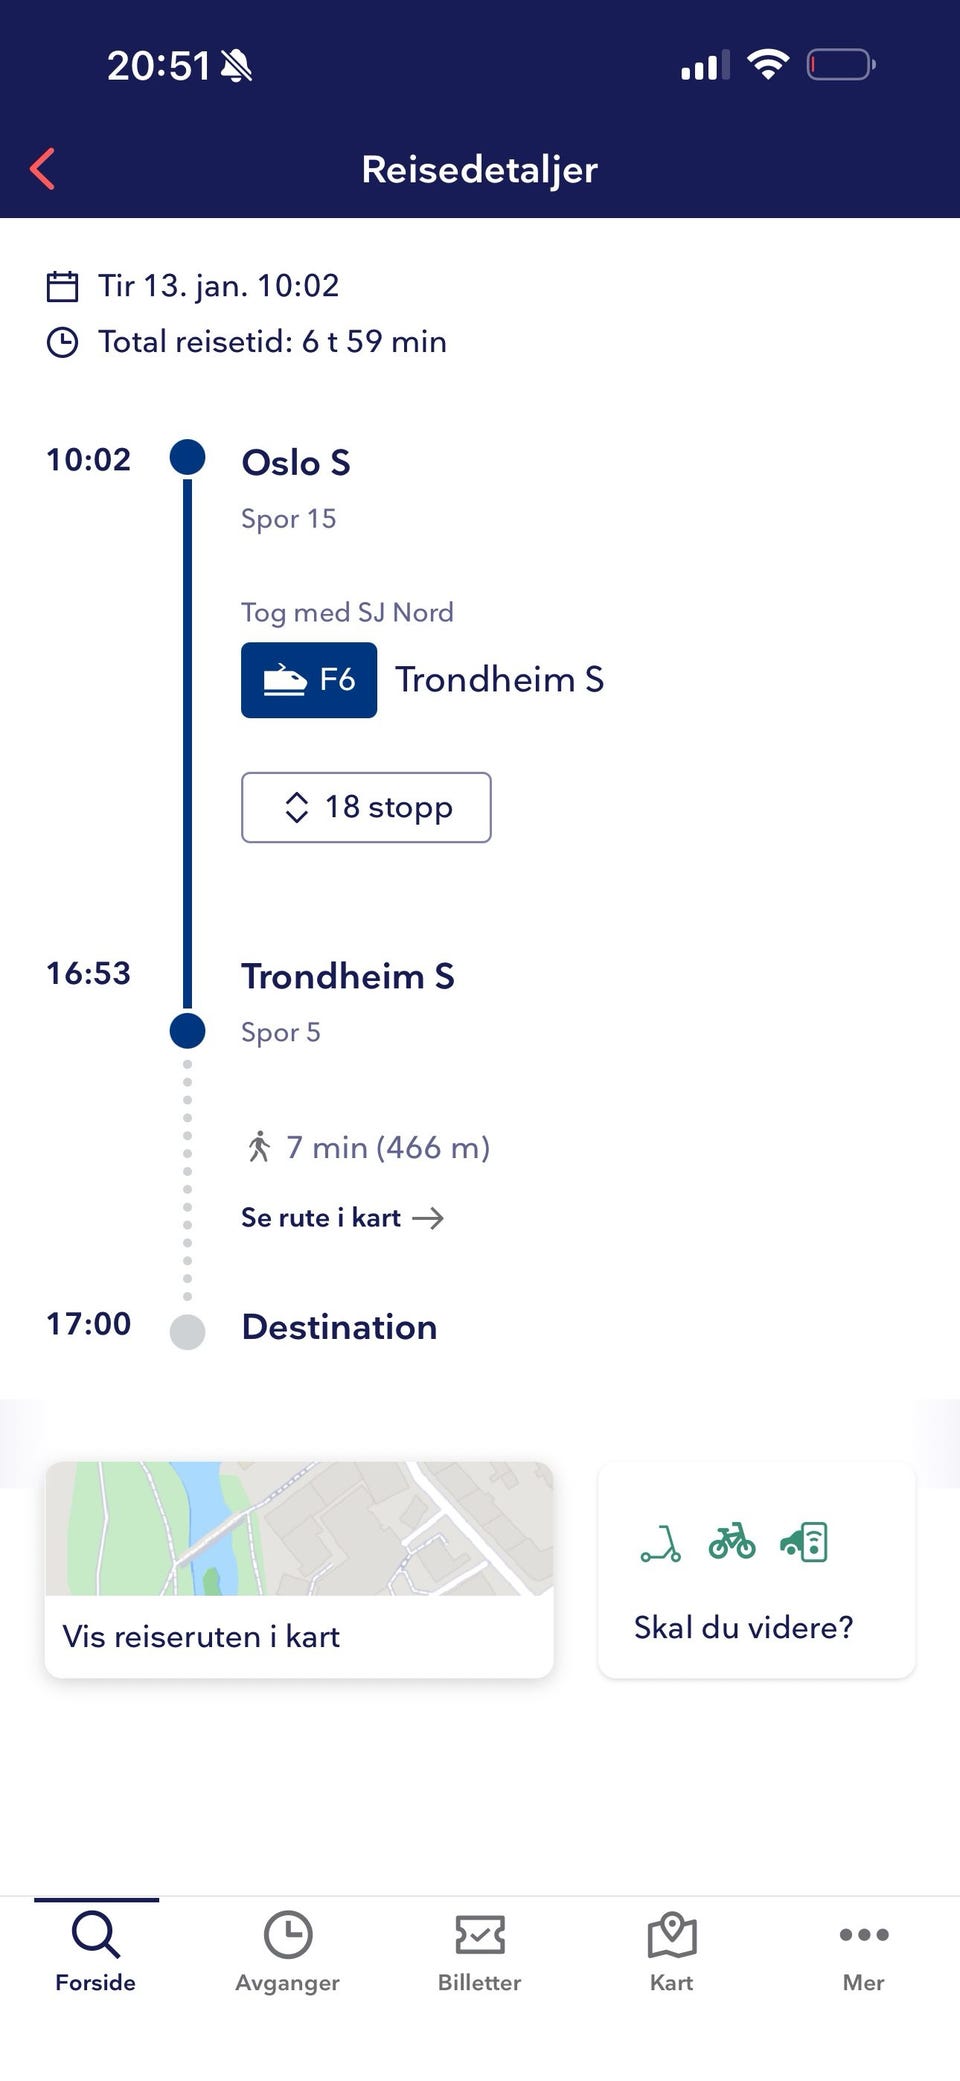
Task: Tap the F6 train line badge
Action: [x=309, y=680]
